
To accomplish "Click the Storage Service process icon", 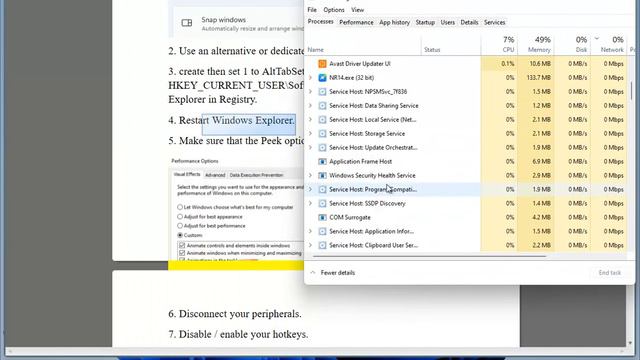I will pyautogui.click(x=322, y=133).
